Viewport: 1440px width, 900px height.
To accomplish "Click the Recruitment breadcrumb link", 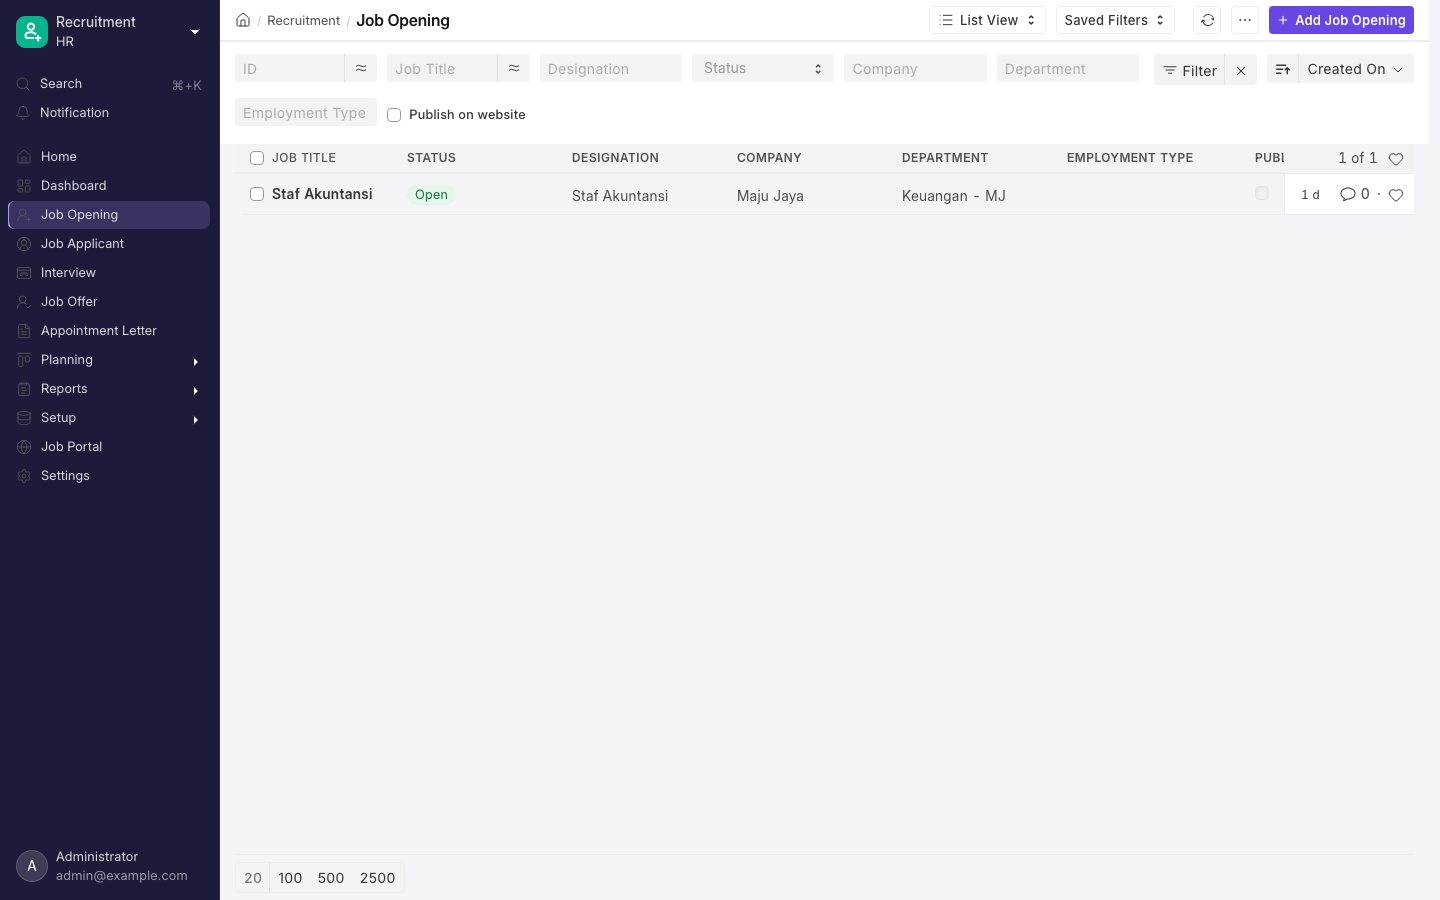I will (303, 20).
